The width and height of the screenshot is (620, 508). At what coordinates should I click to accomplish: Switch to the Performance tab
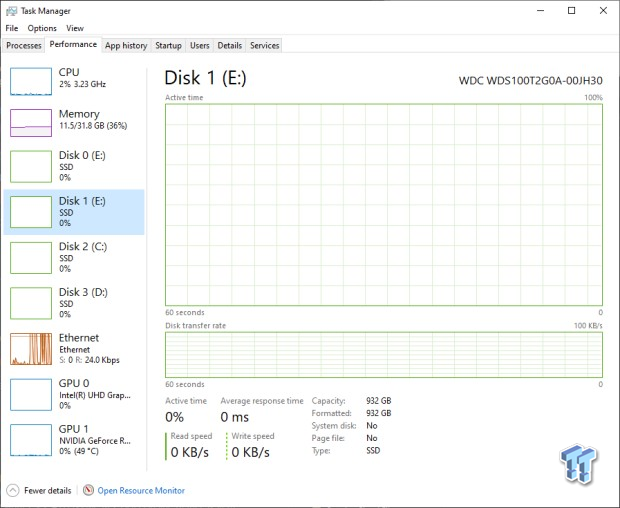pos(73,44)
